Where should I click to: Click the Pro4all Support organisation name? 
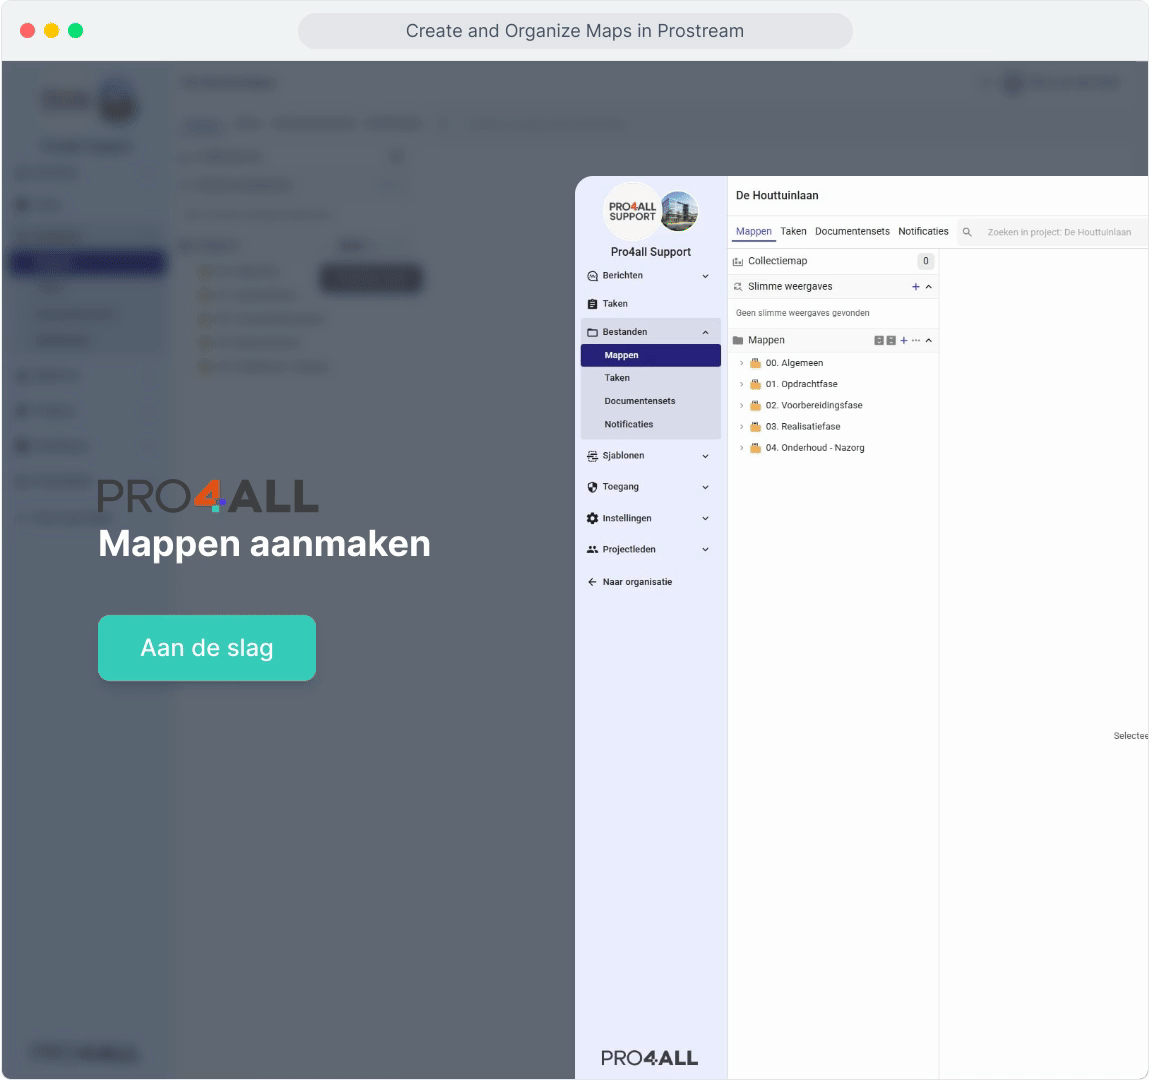pos(651,252)
